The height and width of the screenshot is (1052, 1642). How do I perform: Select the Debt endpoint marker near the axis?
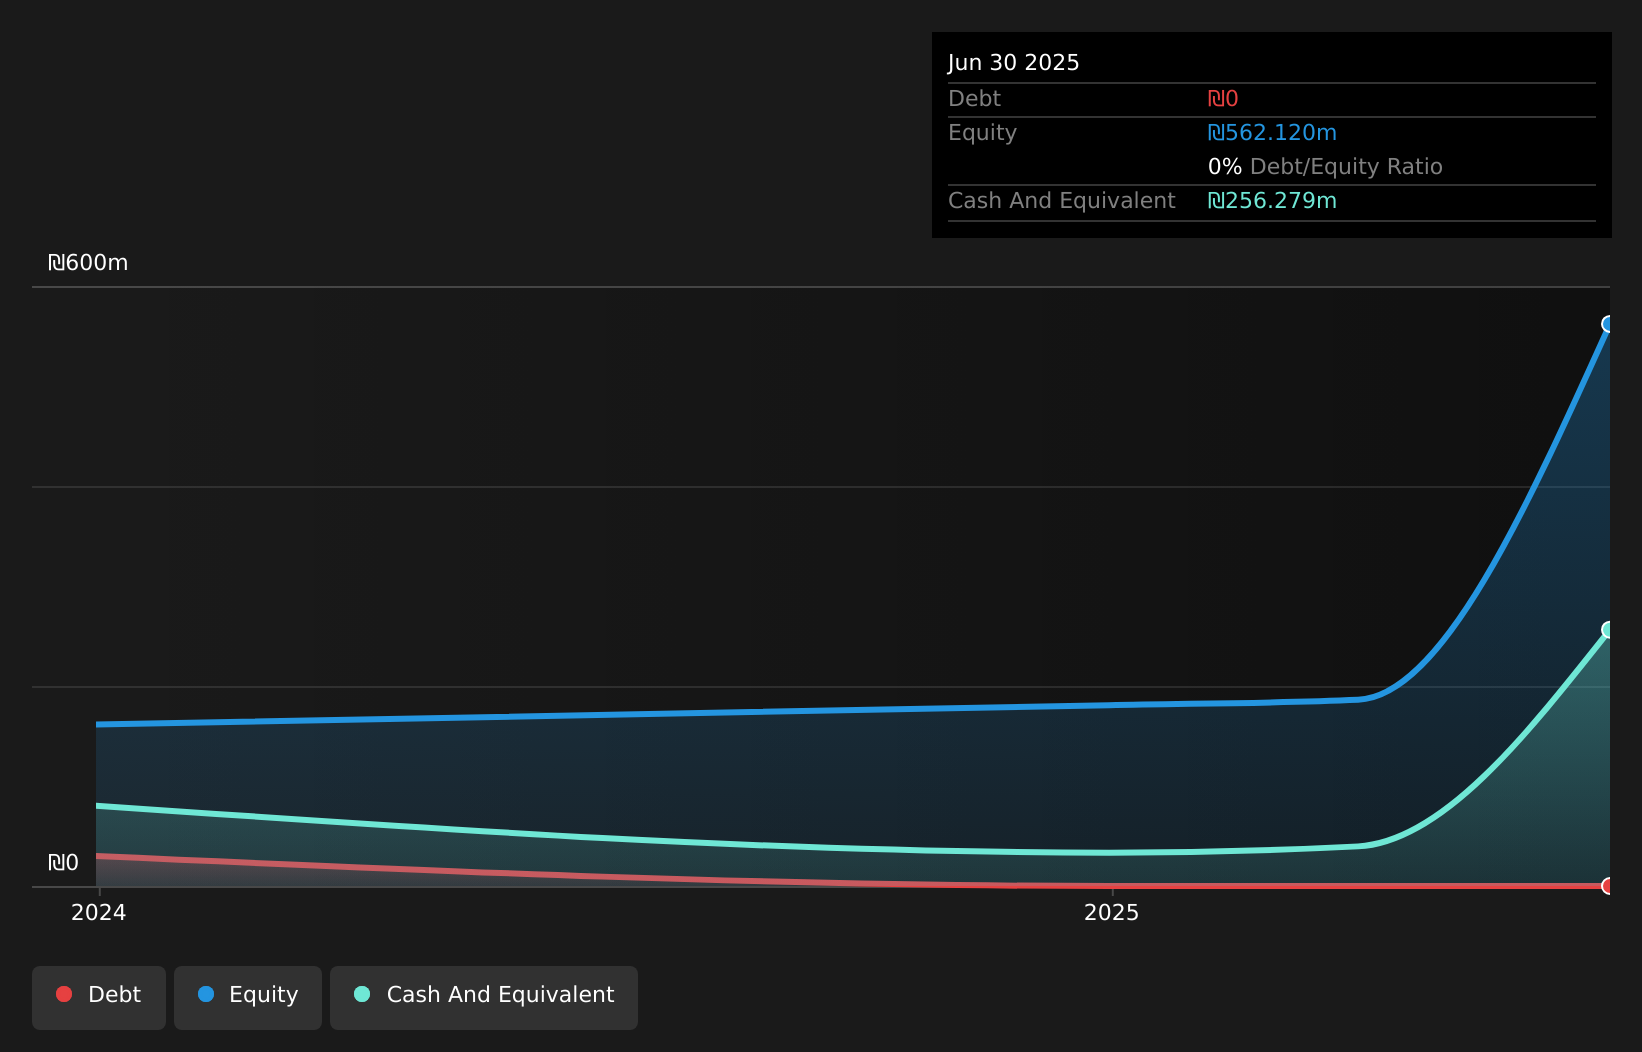tap(1607, 886)
